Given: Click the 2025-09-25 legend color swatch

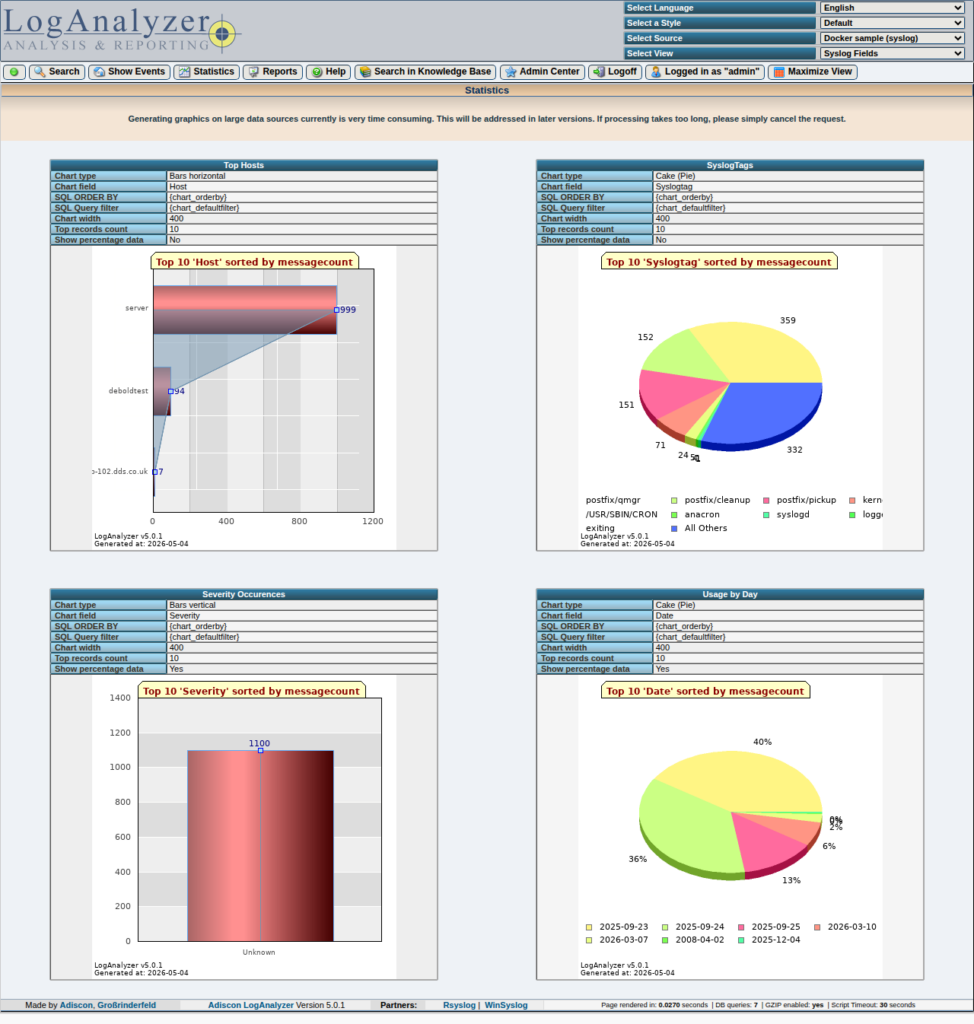Looking at the screenshot, I should coord(741,927).
